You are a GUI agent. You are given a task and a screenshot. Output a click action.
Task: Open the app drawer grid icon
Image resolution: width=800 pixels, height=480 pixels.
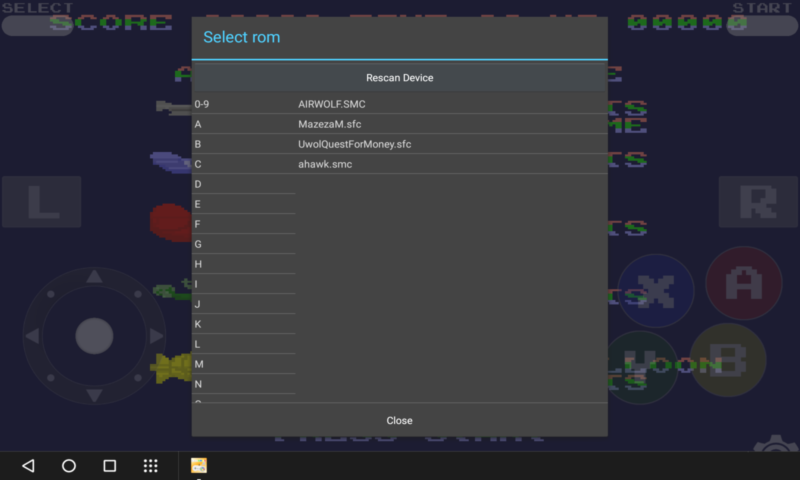pos(151,466)
